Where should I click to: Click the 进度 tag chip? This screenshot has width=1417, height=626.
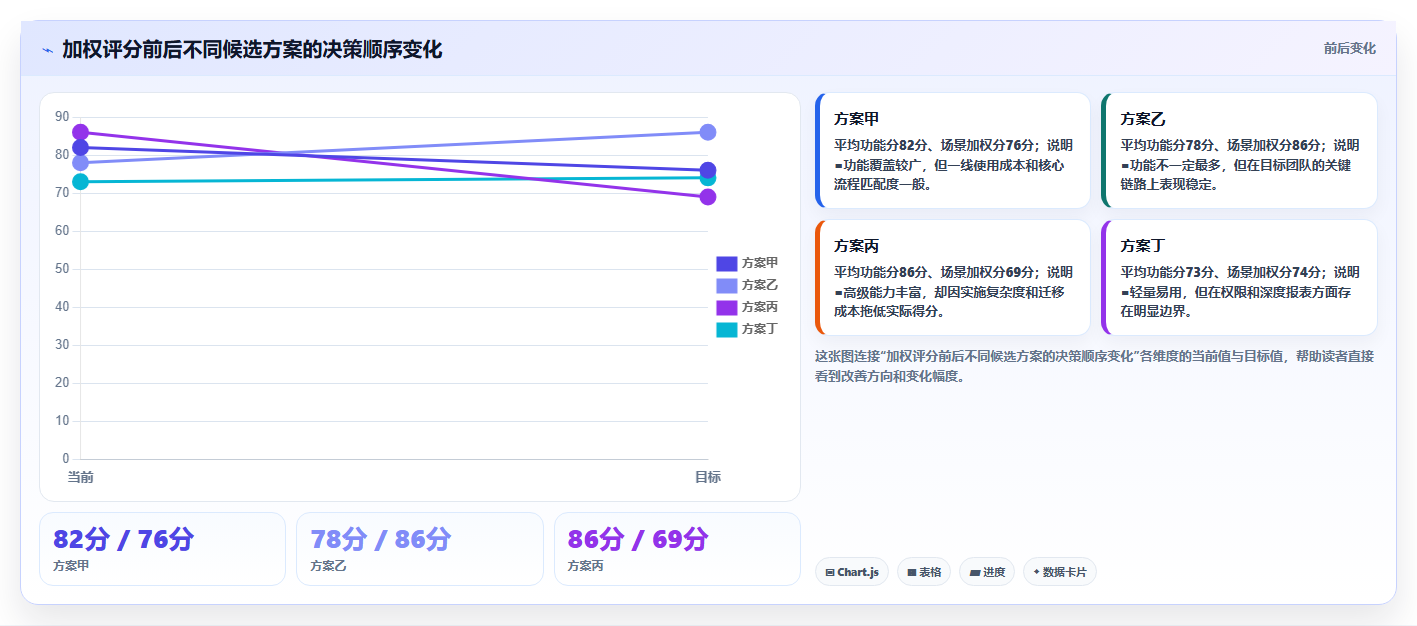coord(987,572)
